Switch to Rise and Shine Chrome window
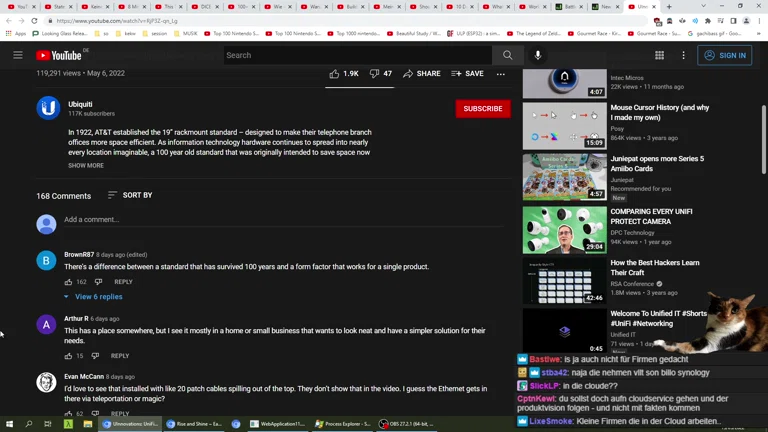768x432 pixels. (194, 424)
